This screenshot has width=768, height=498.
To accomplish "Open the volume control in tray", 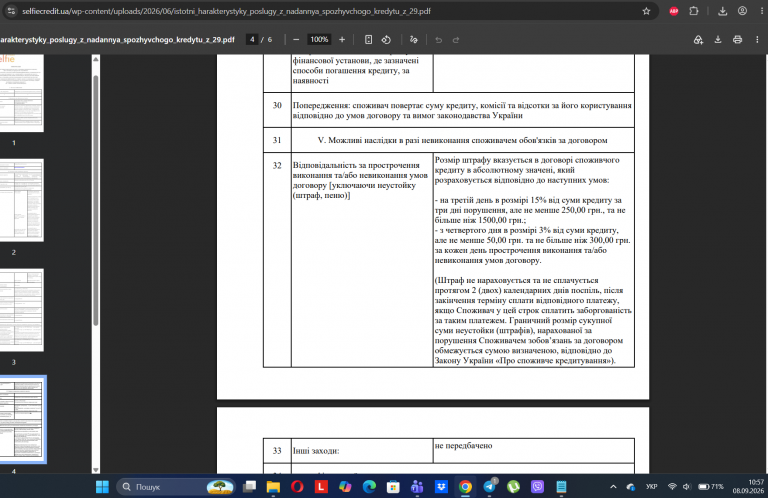I will 686,487.
